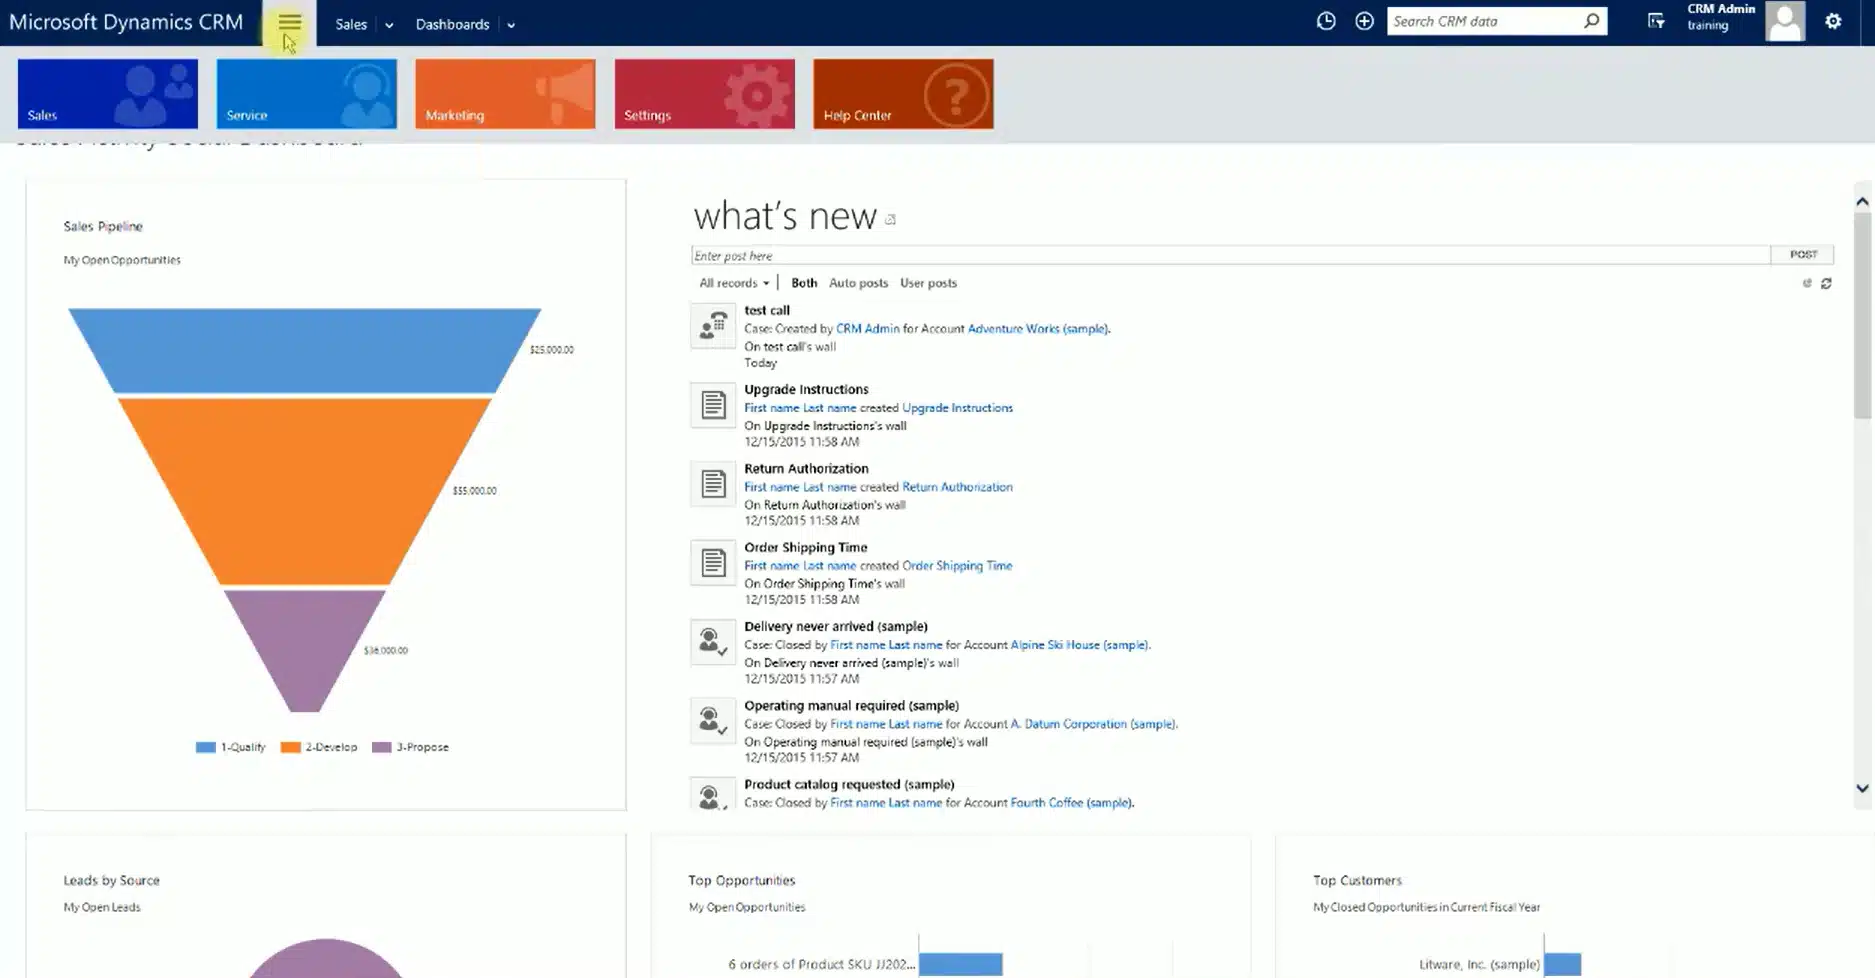
Task: Open the Sales module tile
Action: click(x=108, y=94)
